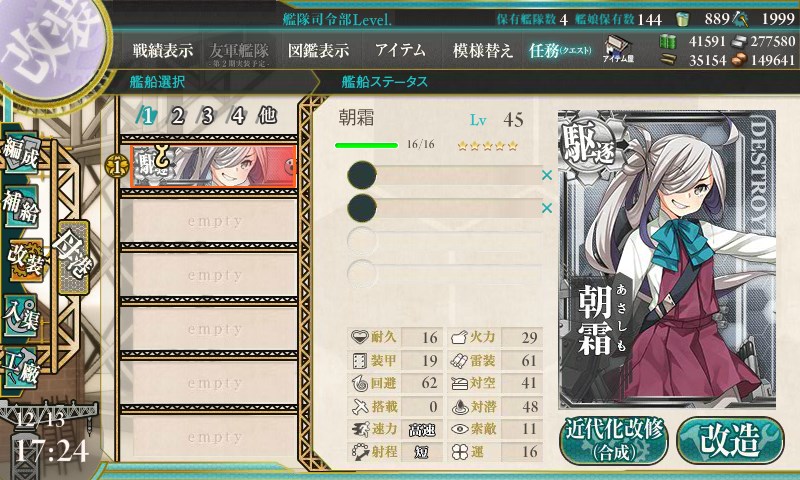
Task: Open the 入渠 docking repair sidebar icon
Action: [x=20, y=316]
